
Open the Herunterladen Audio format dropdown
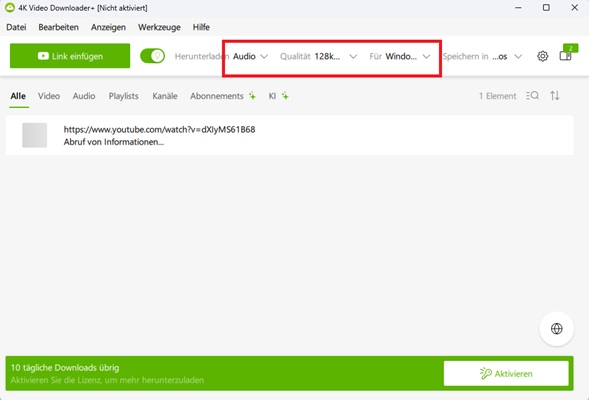tap(250, 56)
